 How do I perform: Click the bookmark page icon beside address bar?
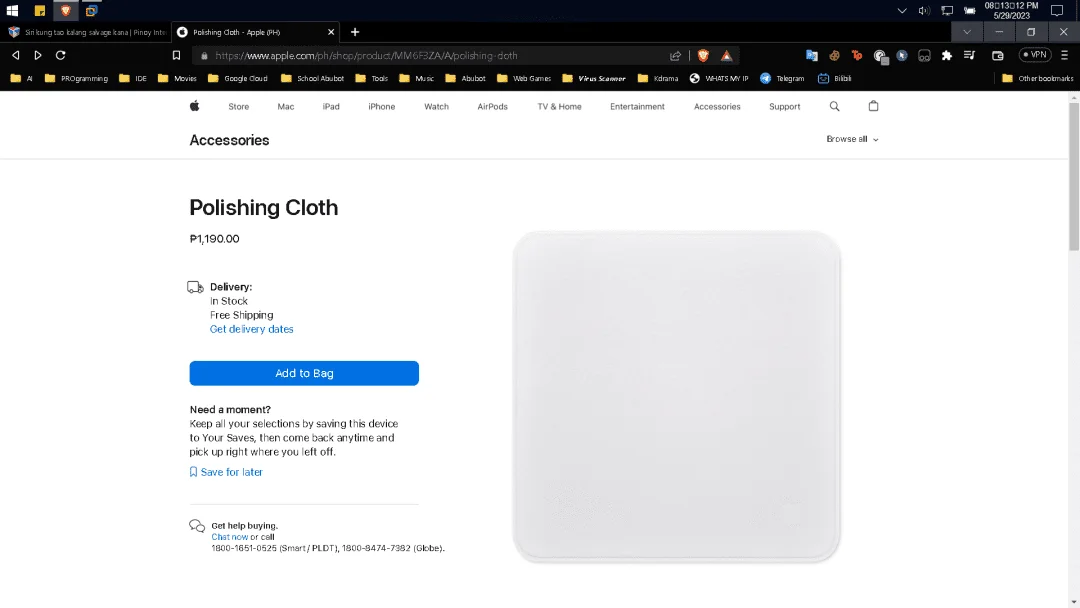pos(176,55)
